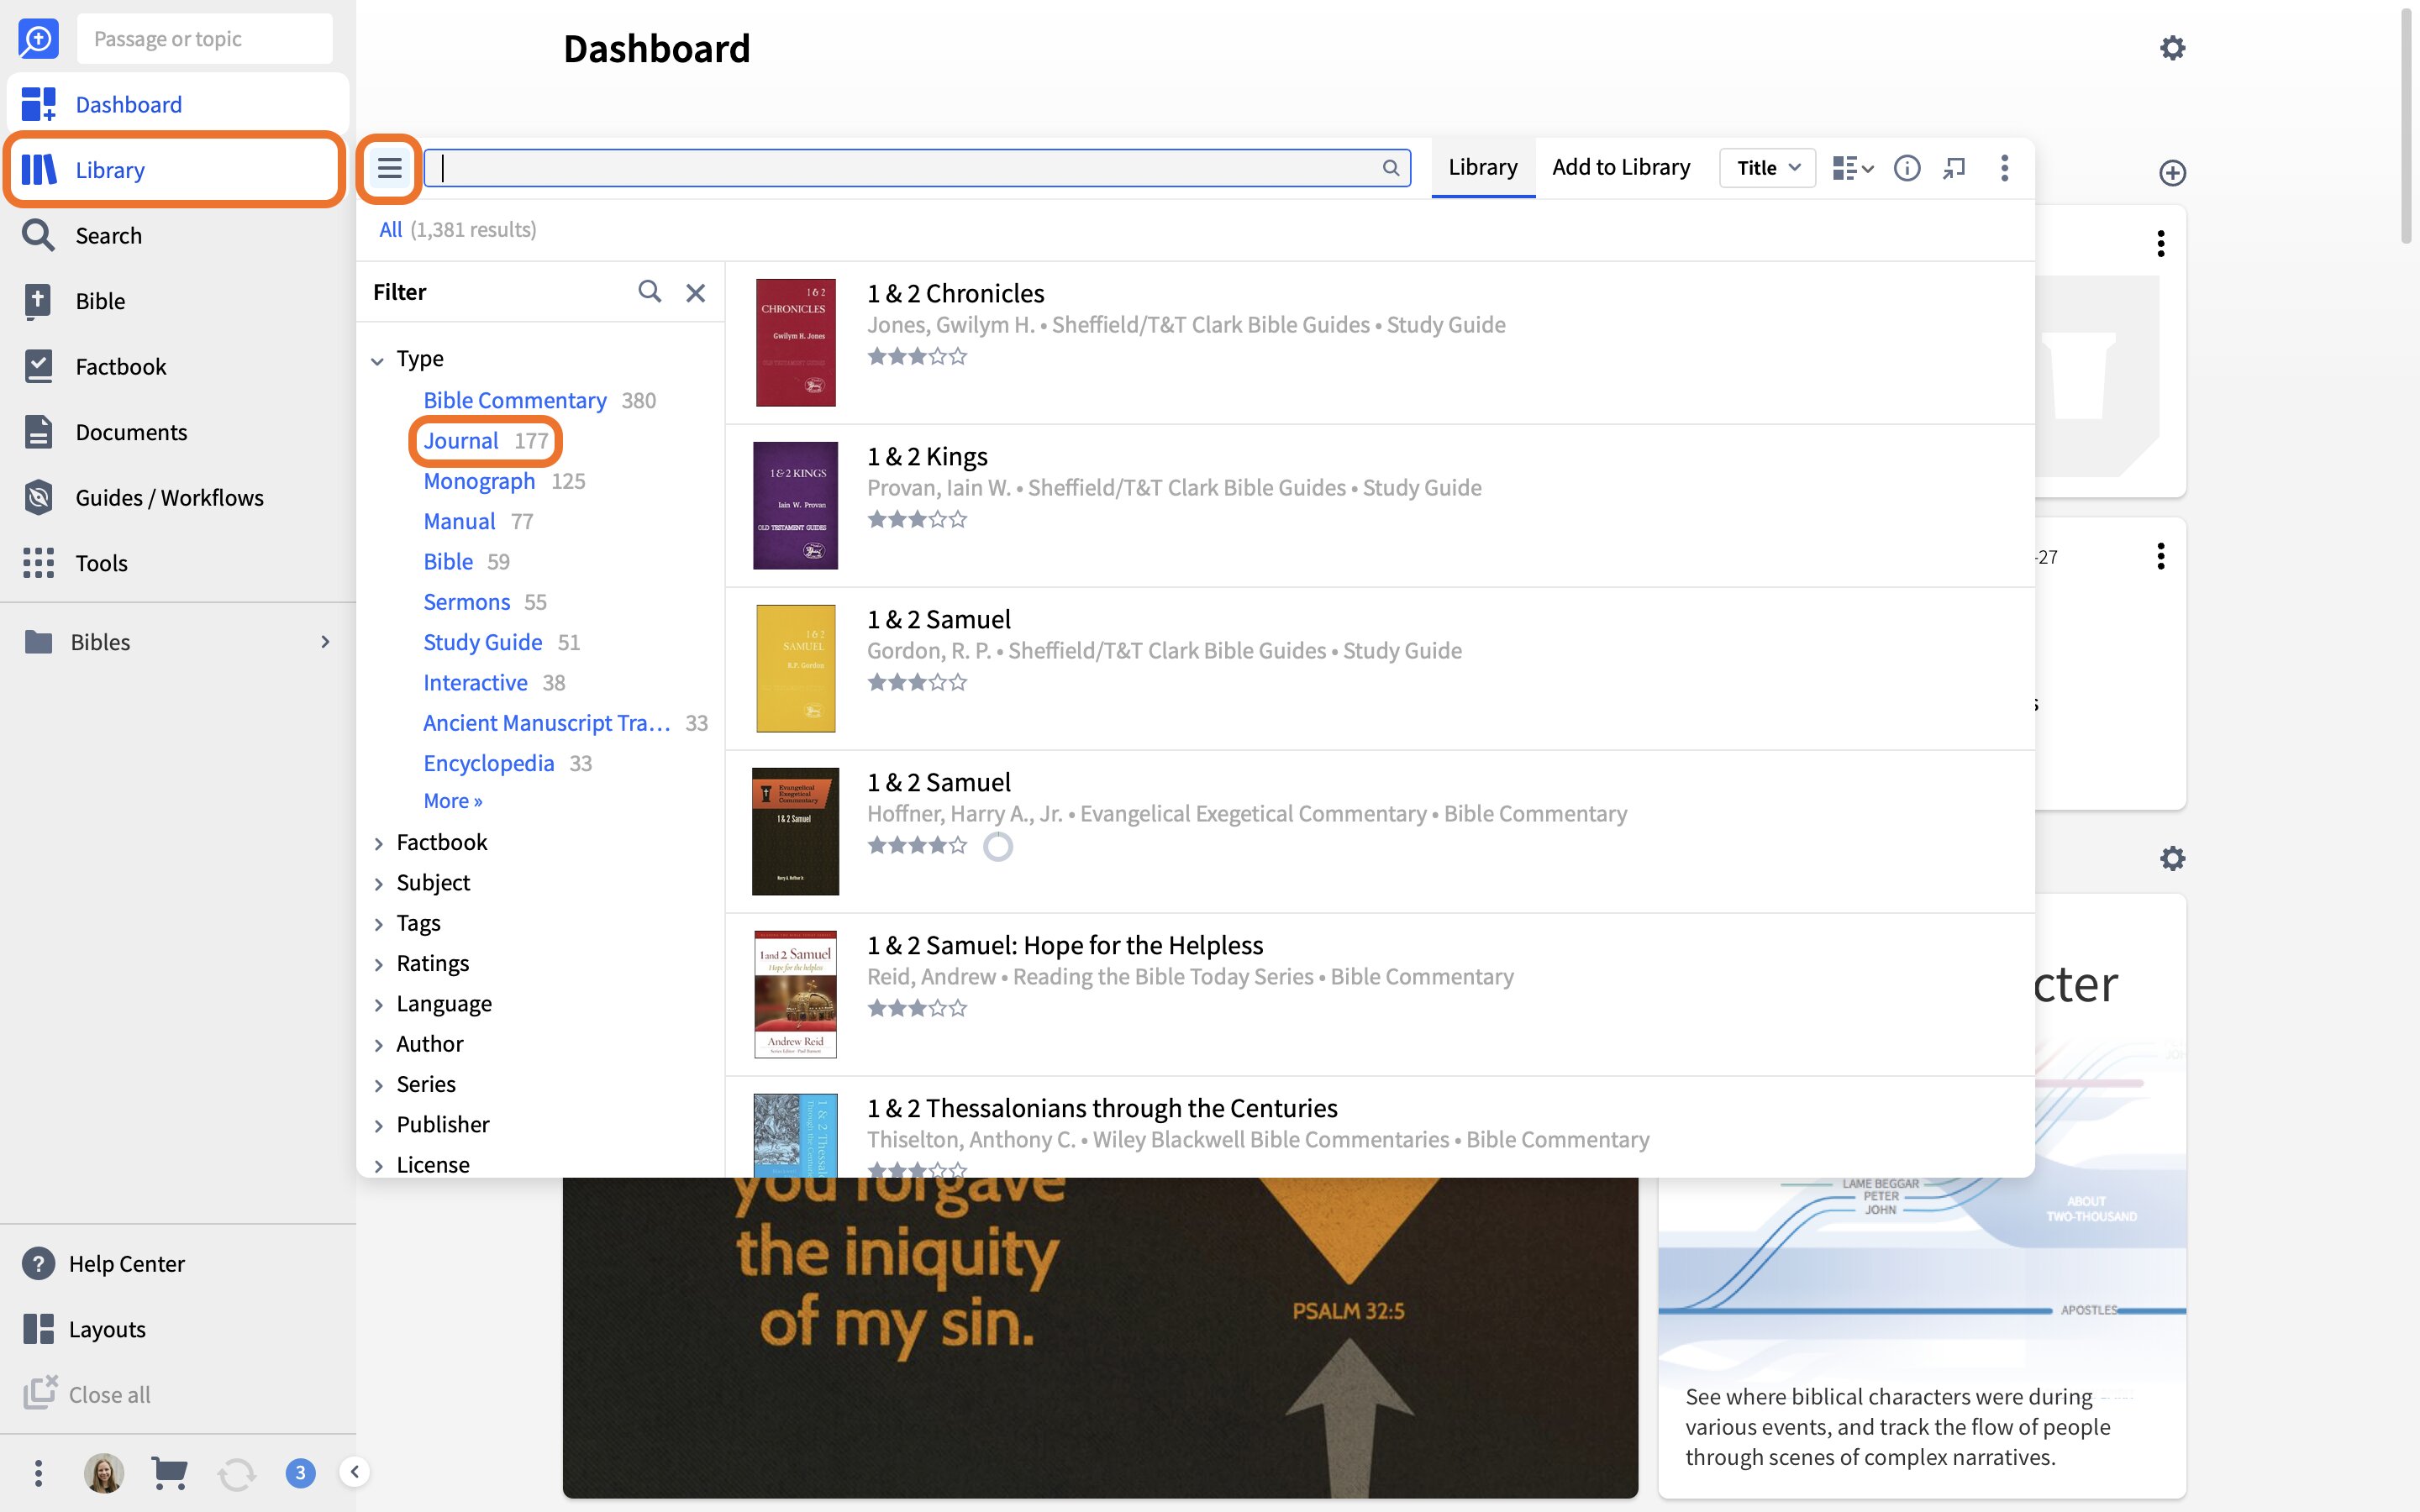Collapse the Type filter section

(377, 360)
